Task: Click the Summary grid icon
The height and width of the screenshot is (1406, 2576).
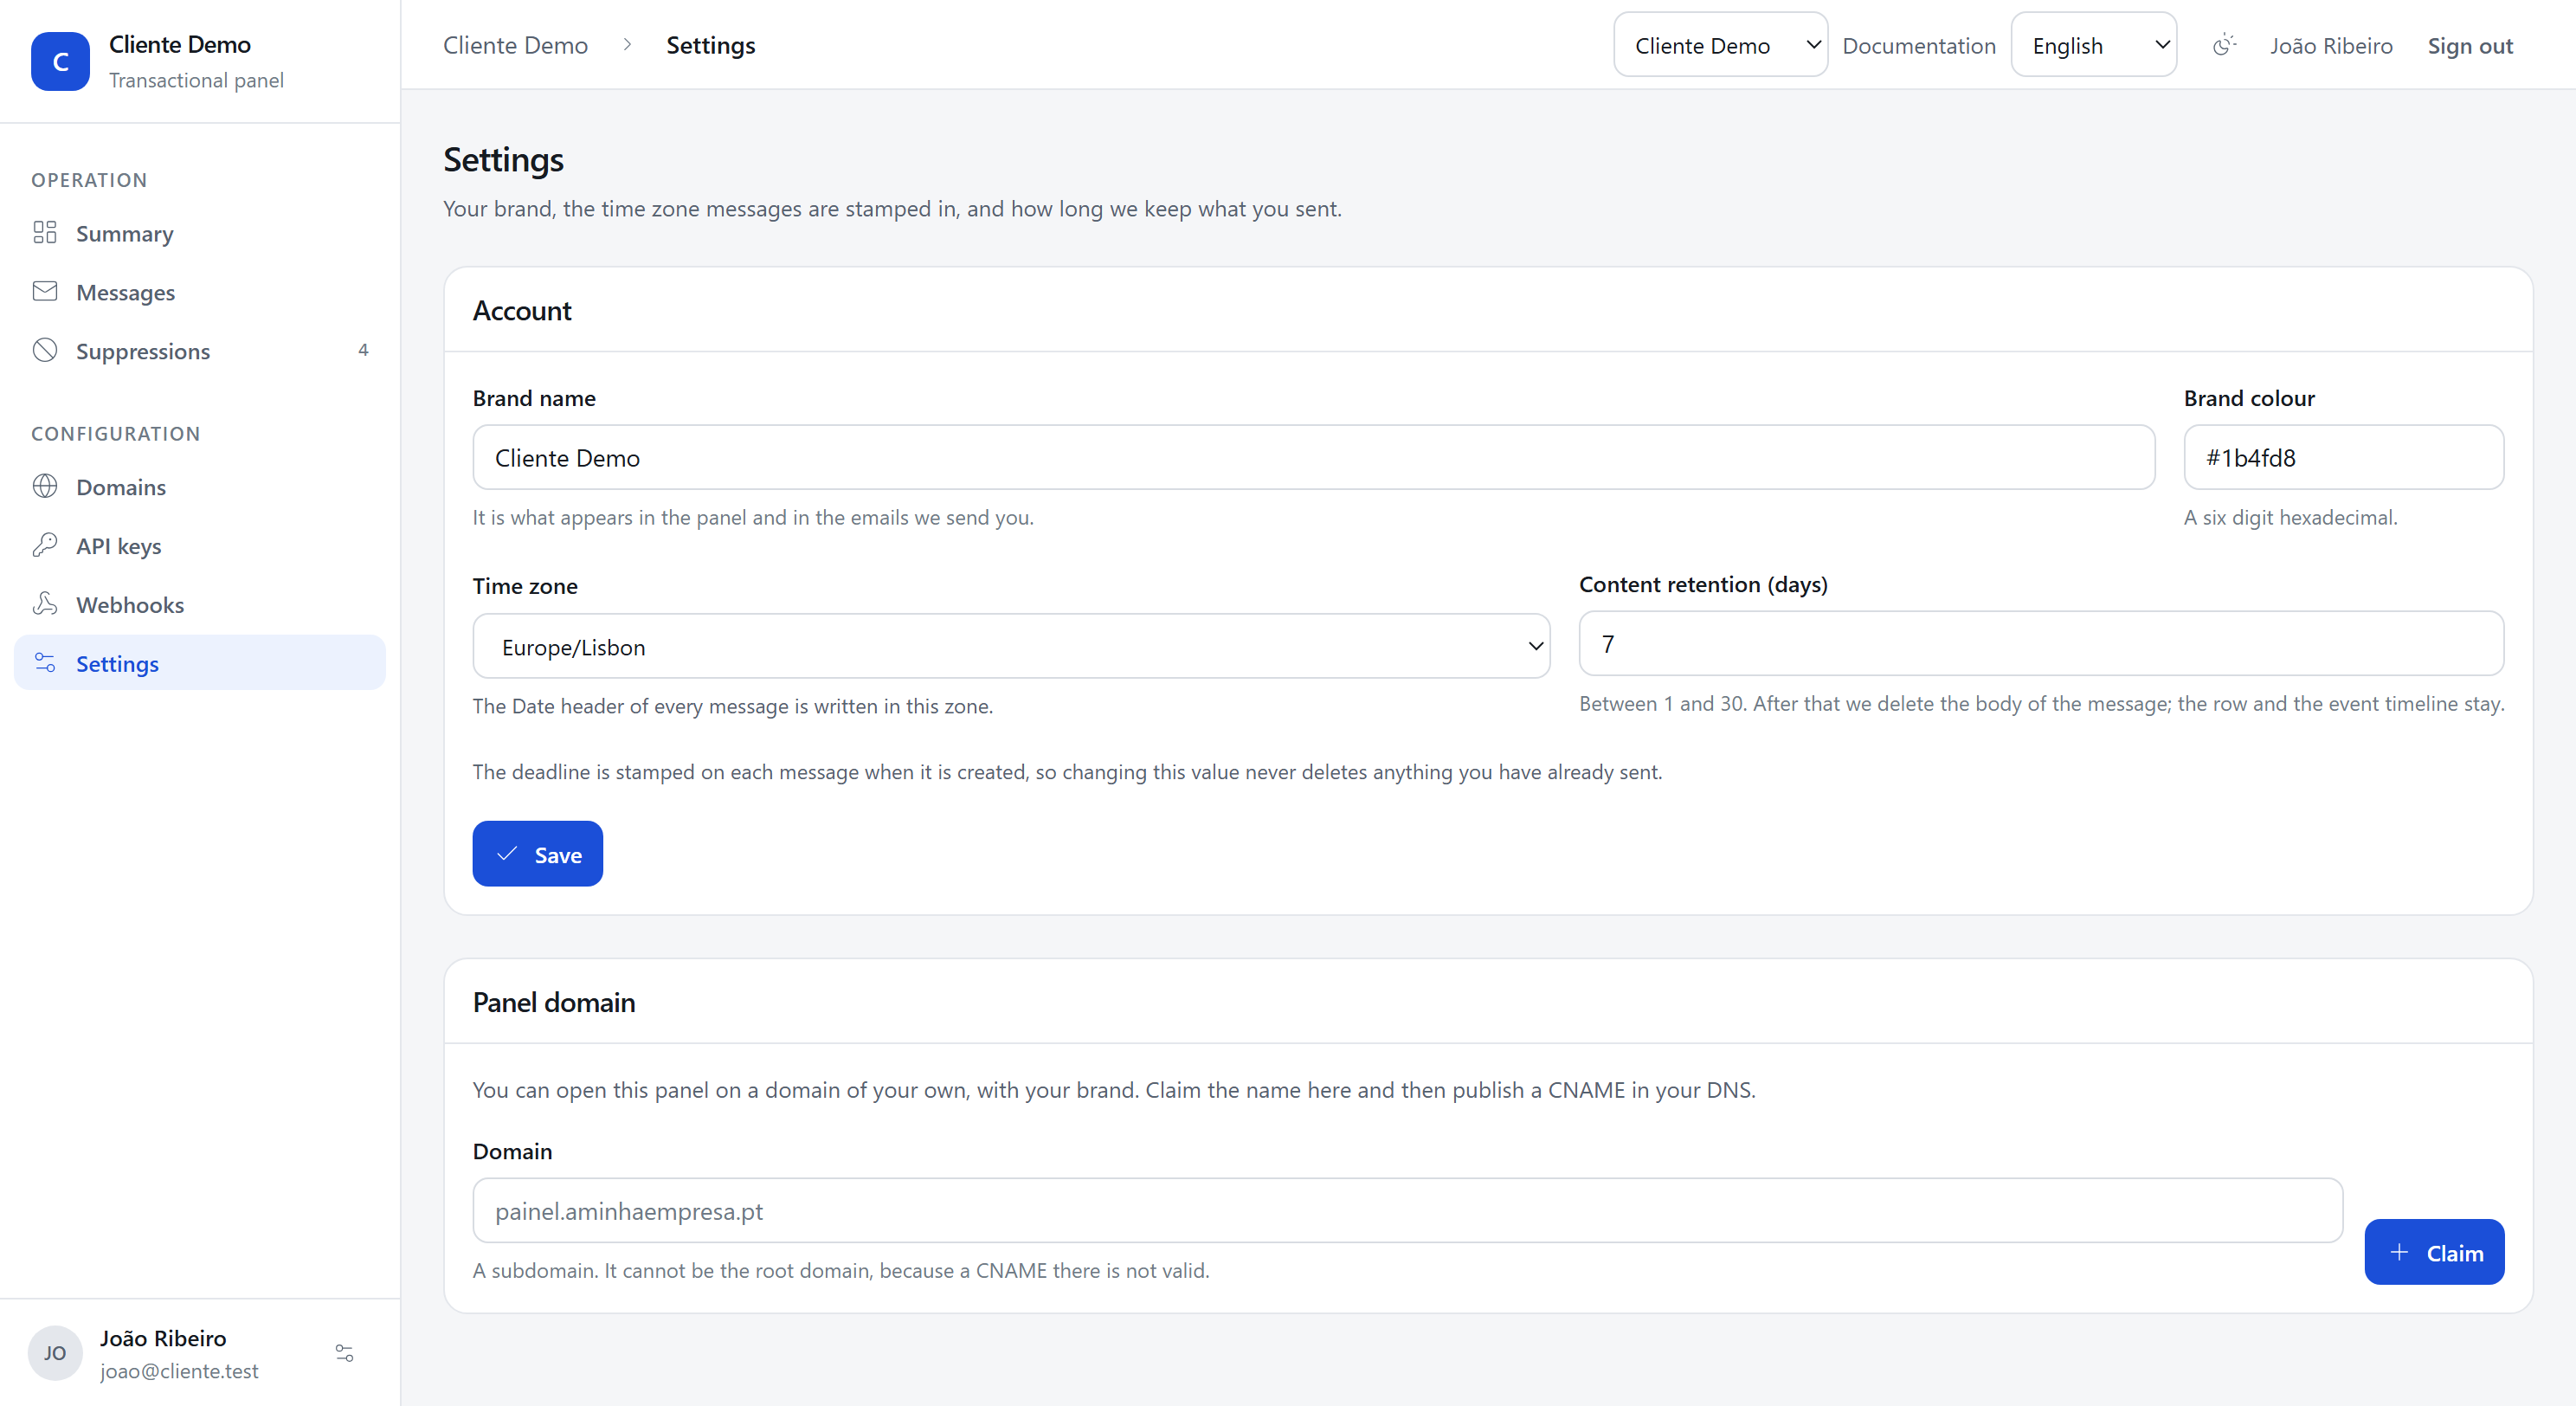Action: click(45, 233)
